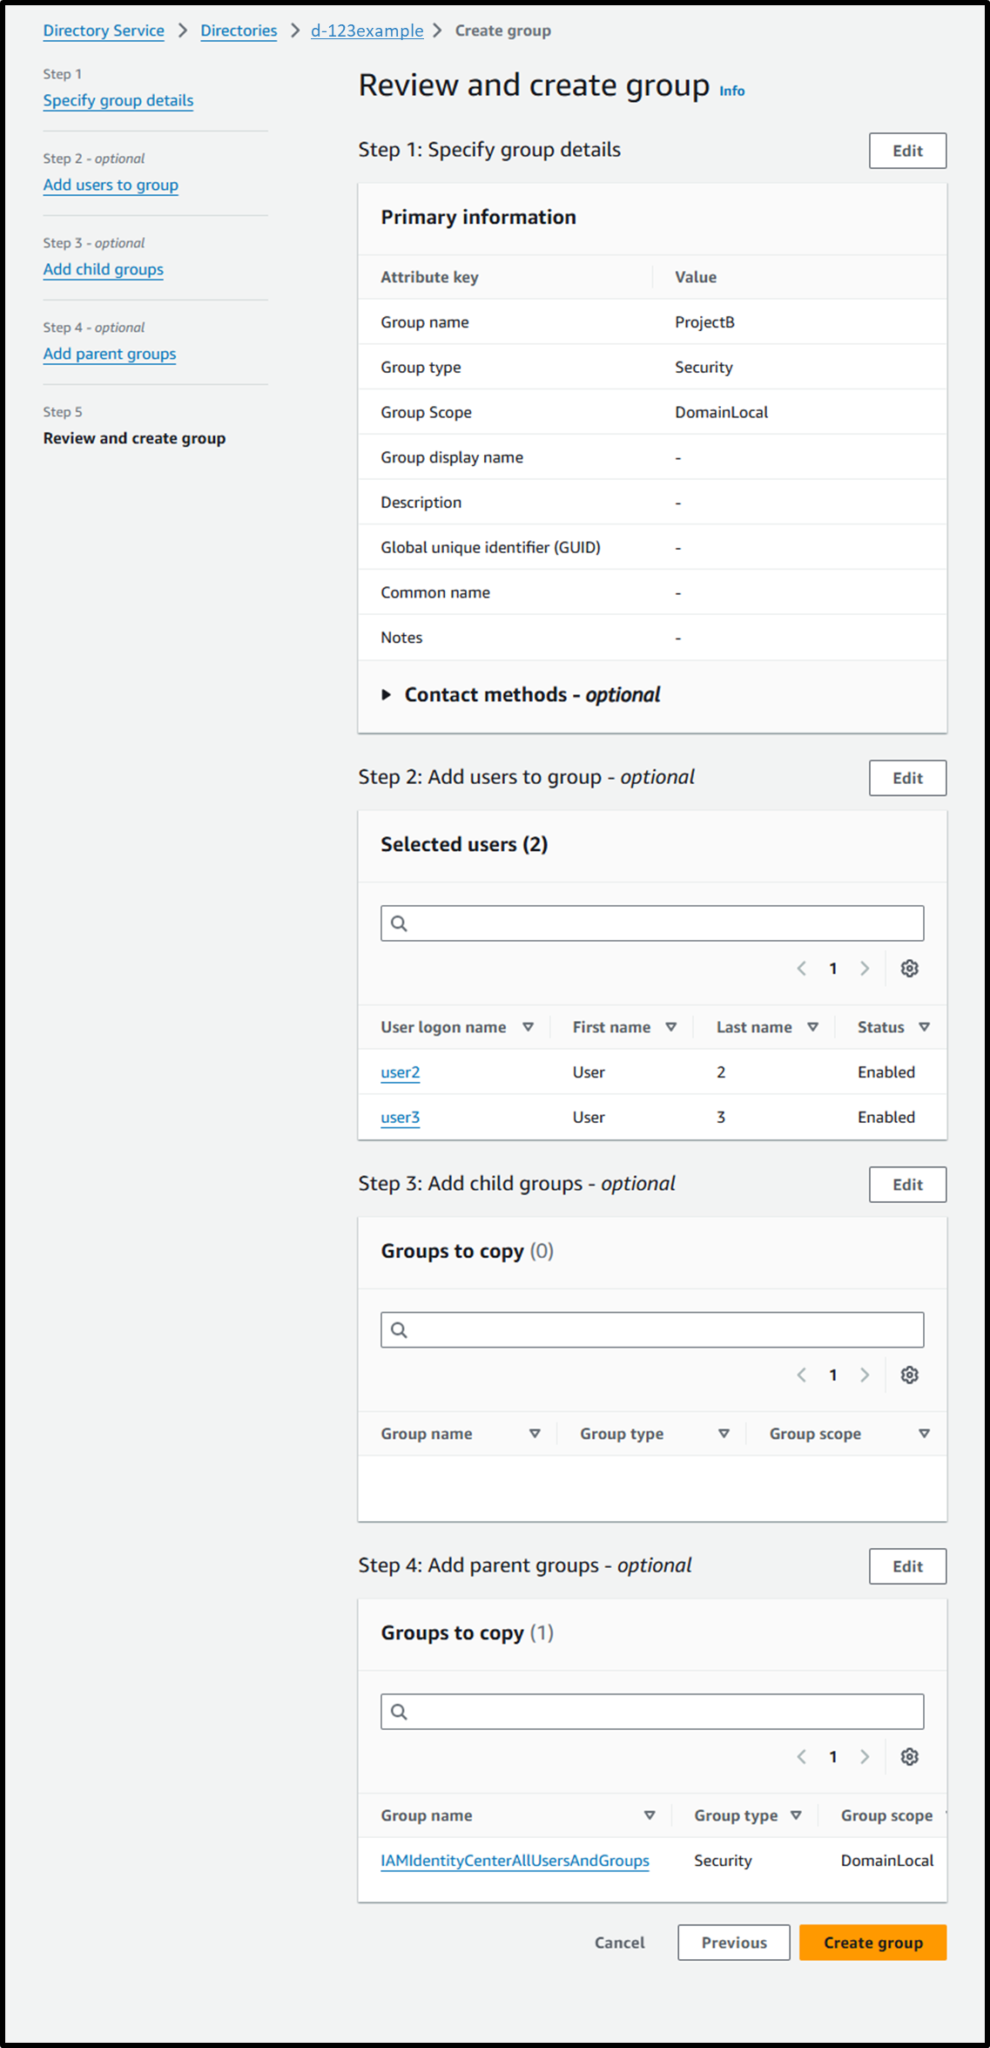Navigate to Add child groups step
This screenshot has width=990, height=2048.
pyautogui.click(x=103, y=269)
